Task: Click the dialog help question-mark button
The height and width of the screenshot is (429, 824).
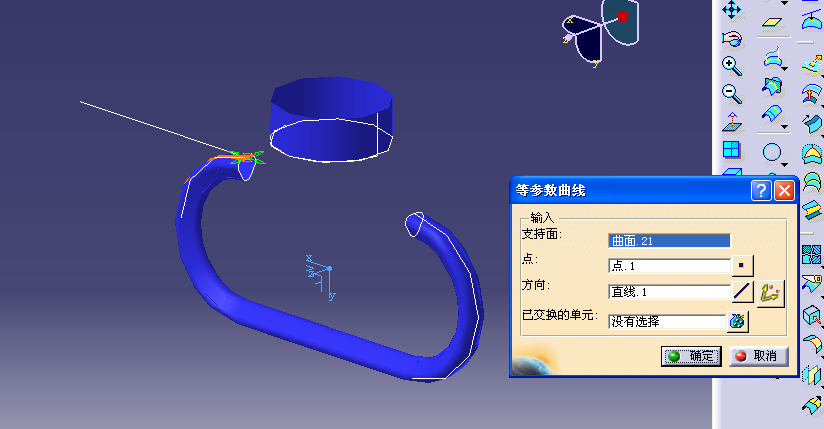Action: point(761,190)
